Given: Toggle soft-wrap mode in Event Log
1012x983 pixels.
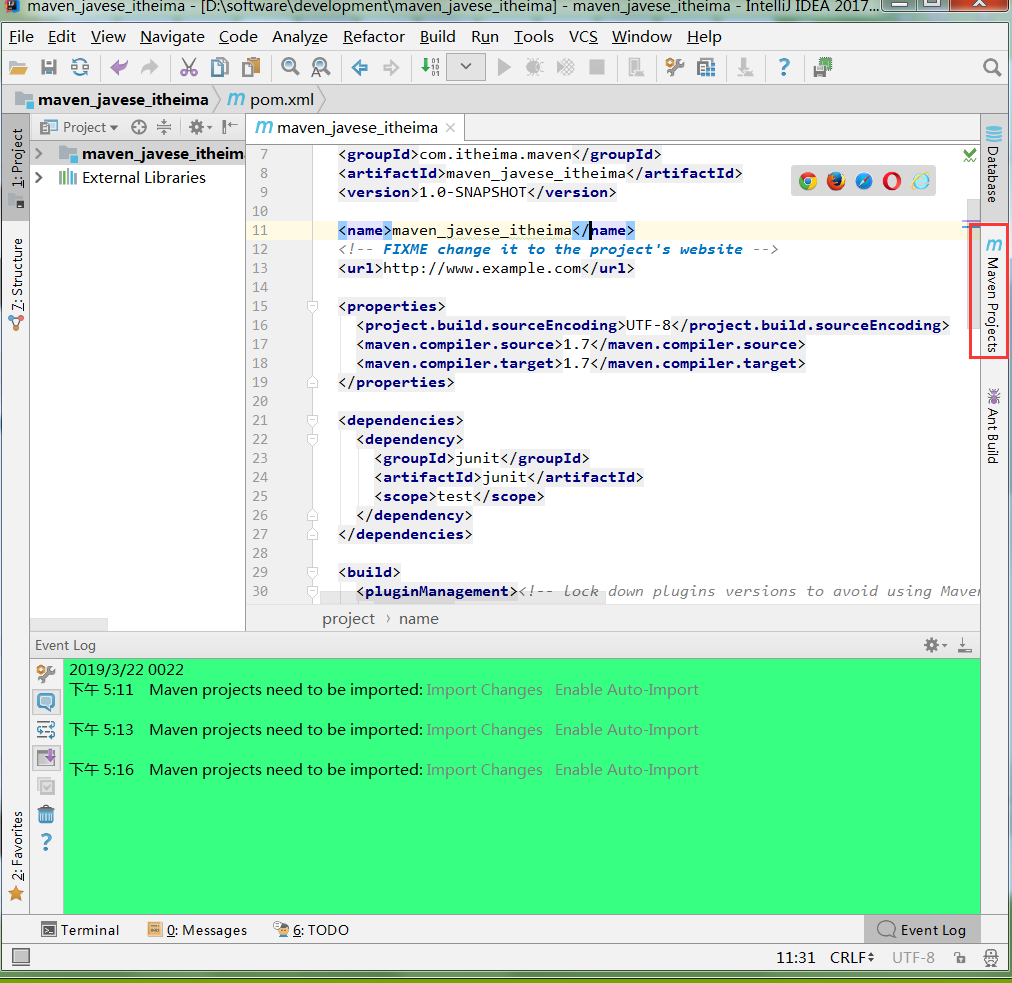Looking at the screenshot, I should 46,729.
